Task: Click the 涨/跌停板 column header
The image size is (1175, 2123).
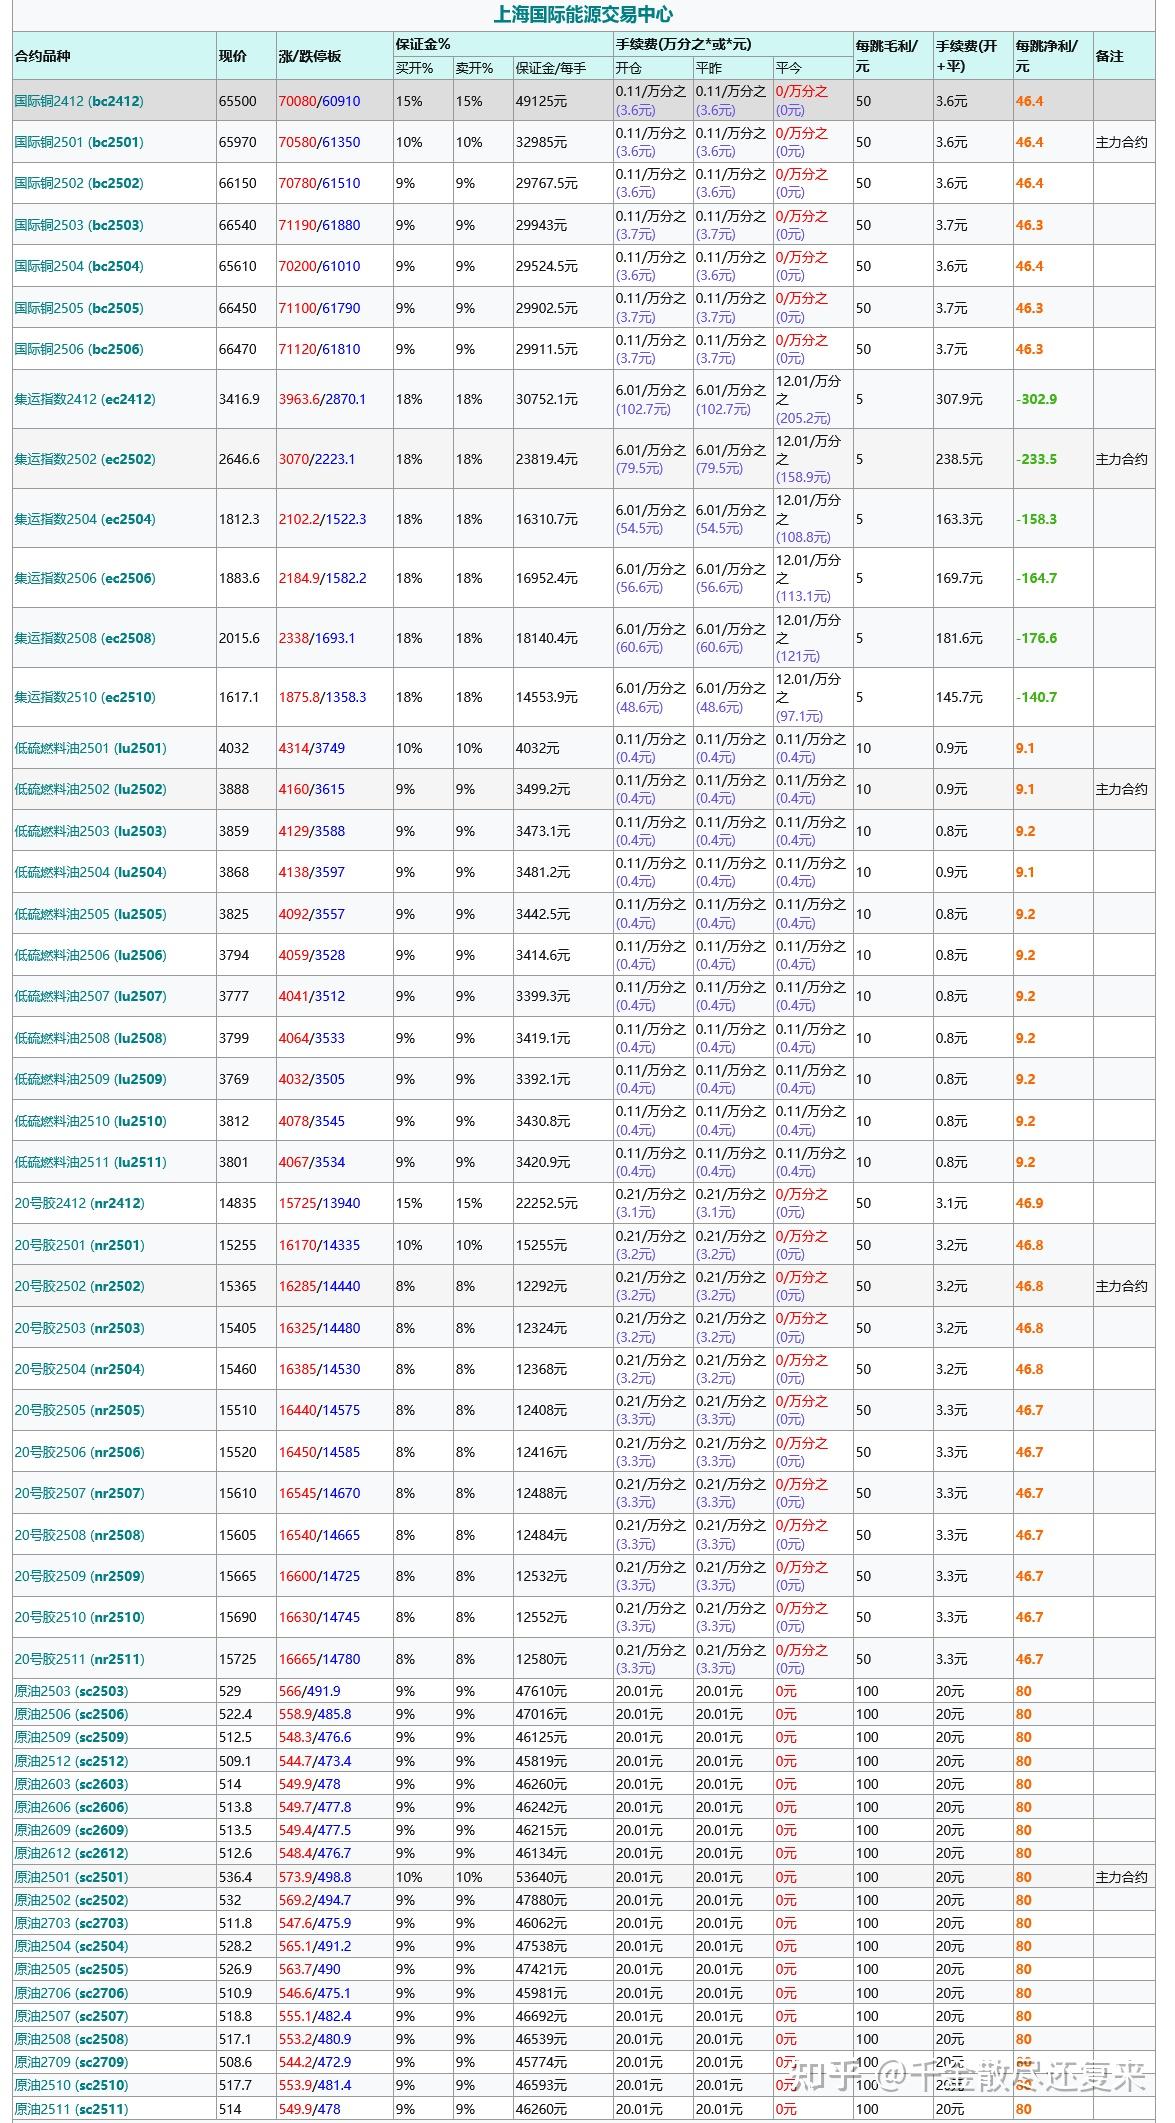Action: [310, 56]
